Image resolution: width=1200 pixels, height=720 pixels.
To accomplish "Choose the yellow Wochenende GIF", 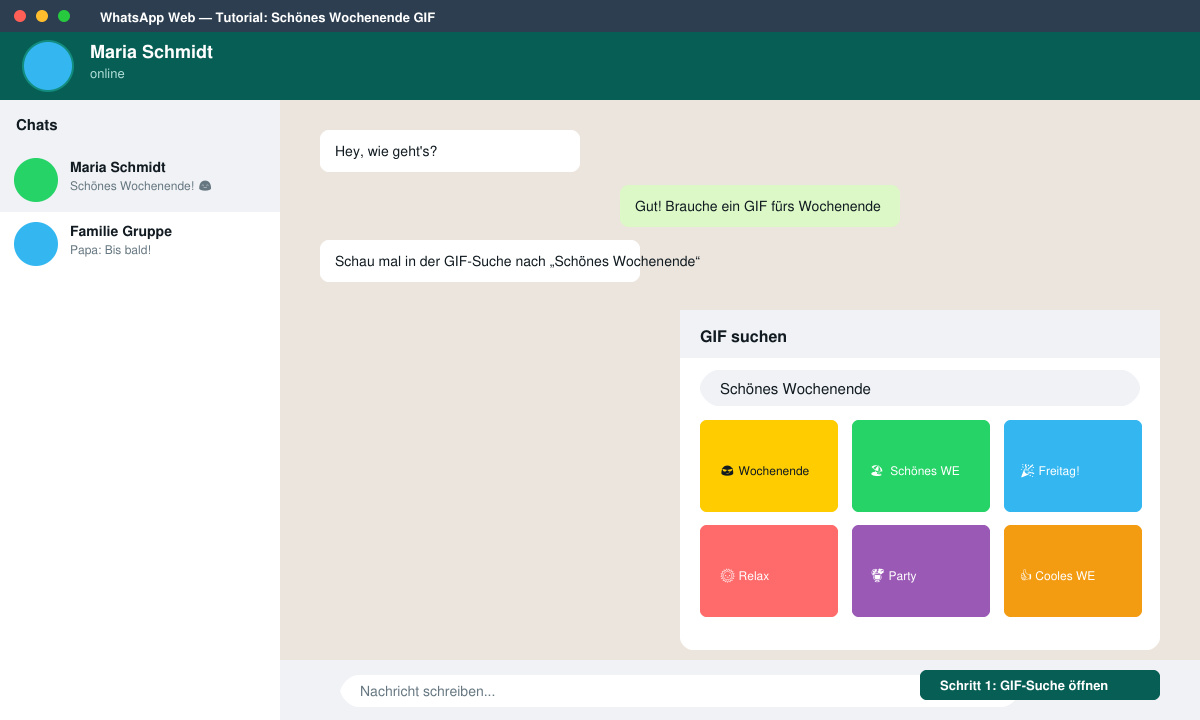I will (769, 466).
